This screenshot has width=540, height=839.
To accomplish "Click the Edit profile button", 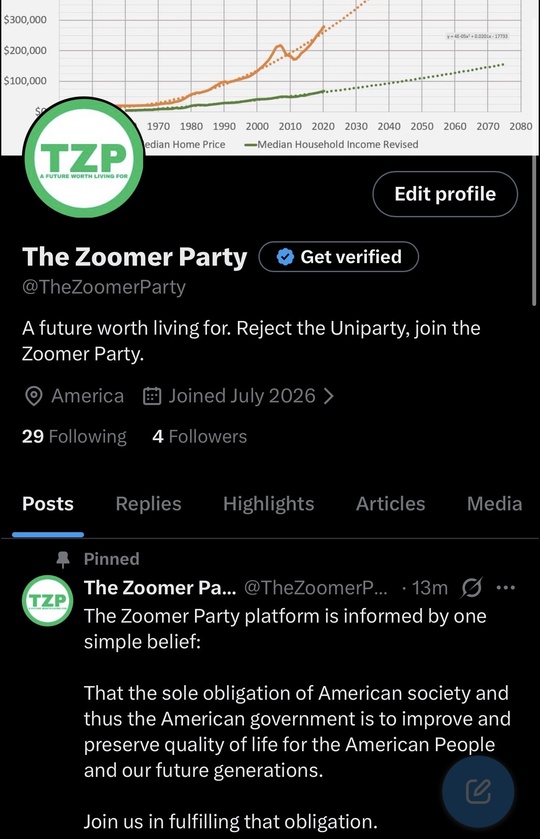I will click(445, 194).
